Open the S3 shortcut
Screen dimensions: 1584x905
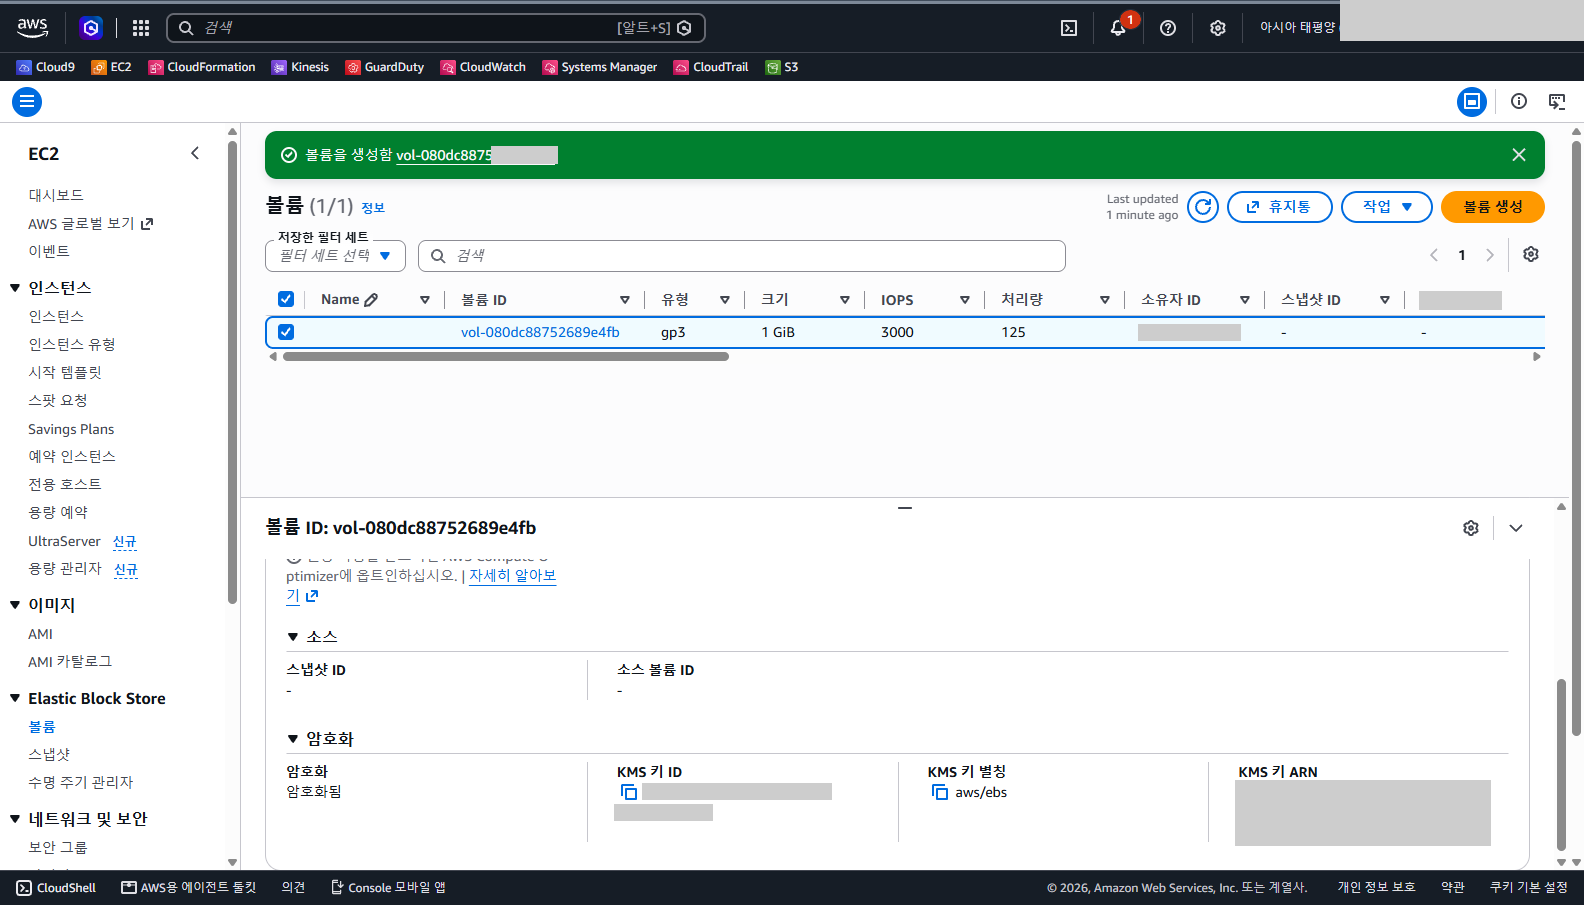click(x=782, y=67)
